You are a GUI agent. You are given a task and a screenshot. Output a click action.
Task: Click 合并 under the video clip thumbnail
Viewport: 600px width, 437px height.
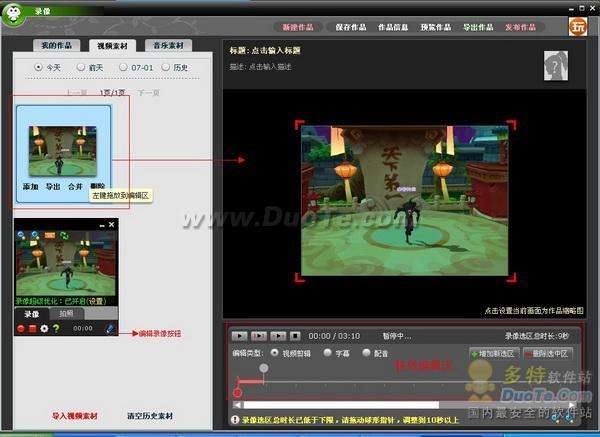[x=75, y=187]
